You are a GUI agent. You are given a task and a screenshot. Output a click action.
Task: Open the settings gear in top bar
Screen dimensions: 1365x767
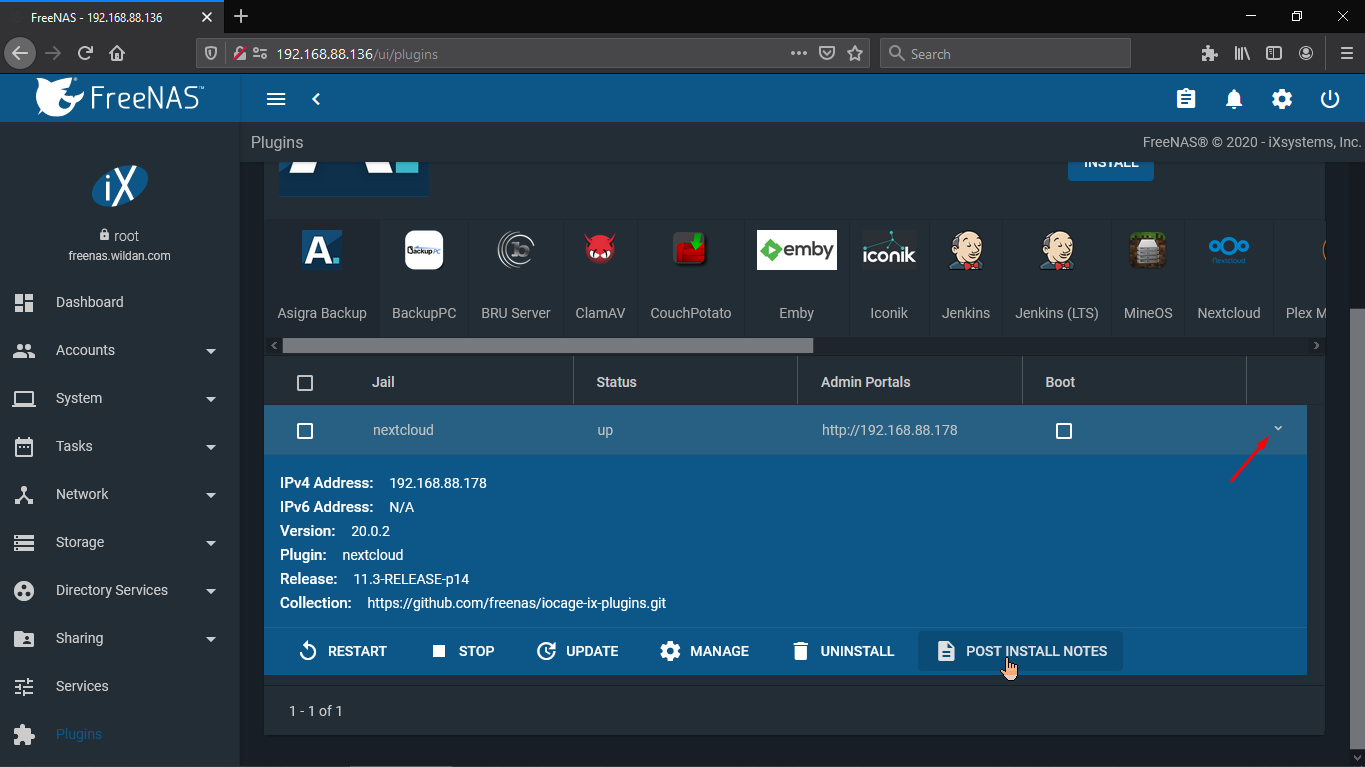tap(1282, 99)
